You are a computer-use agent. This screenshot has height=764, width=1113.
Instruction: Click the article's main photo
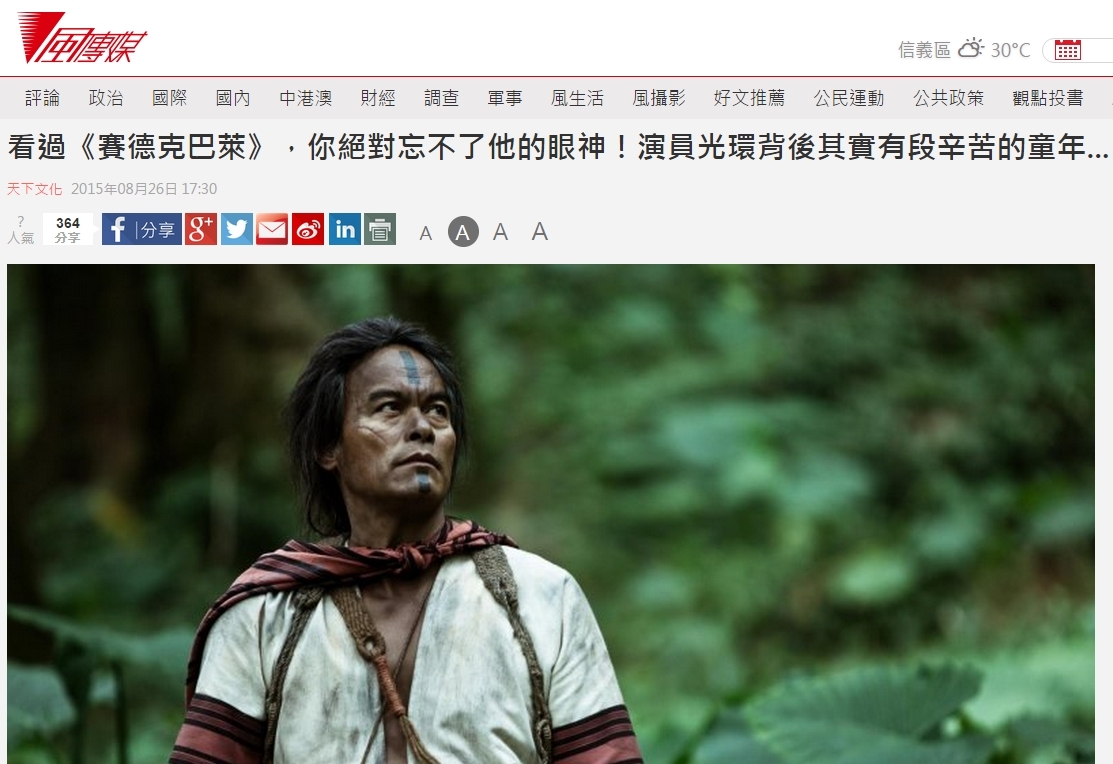point(551,514)
